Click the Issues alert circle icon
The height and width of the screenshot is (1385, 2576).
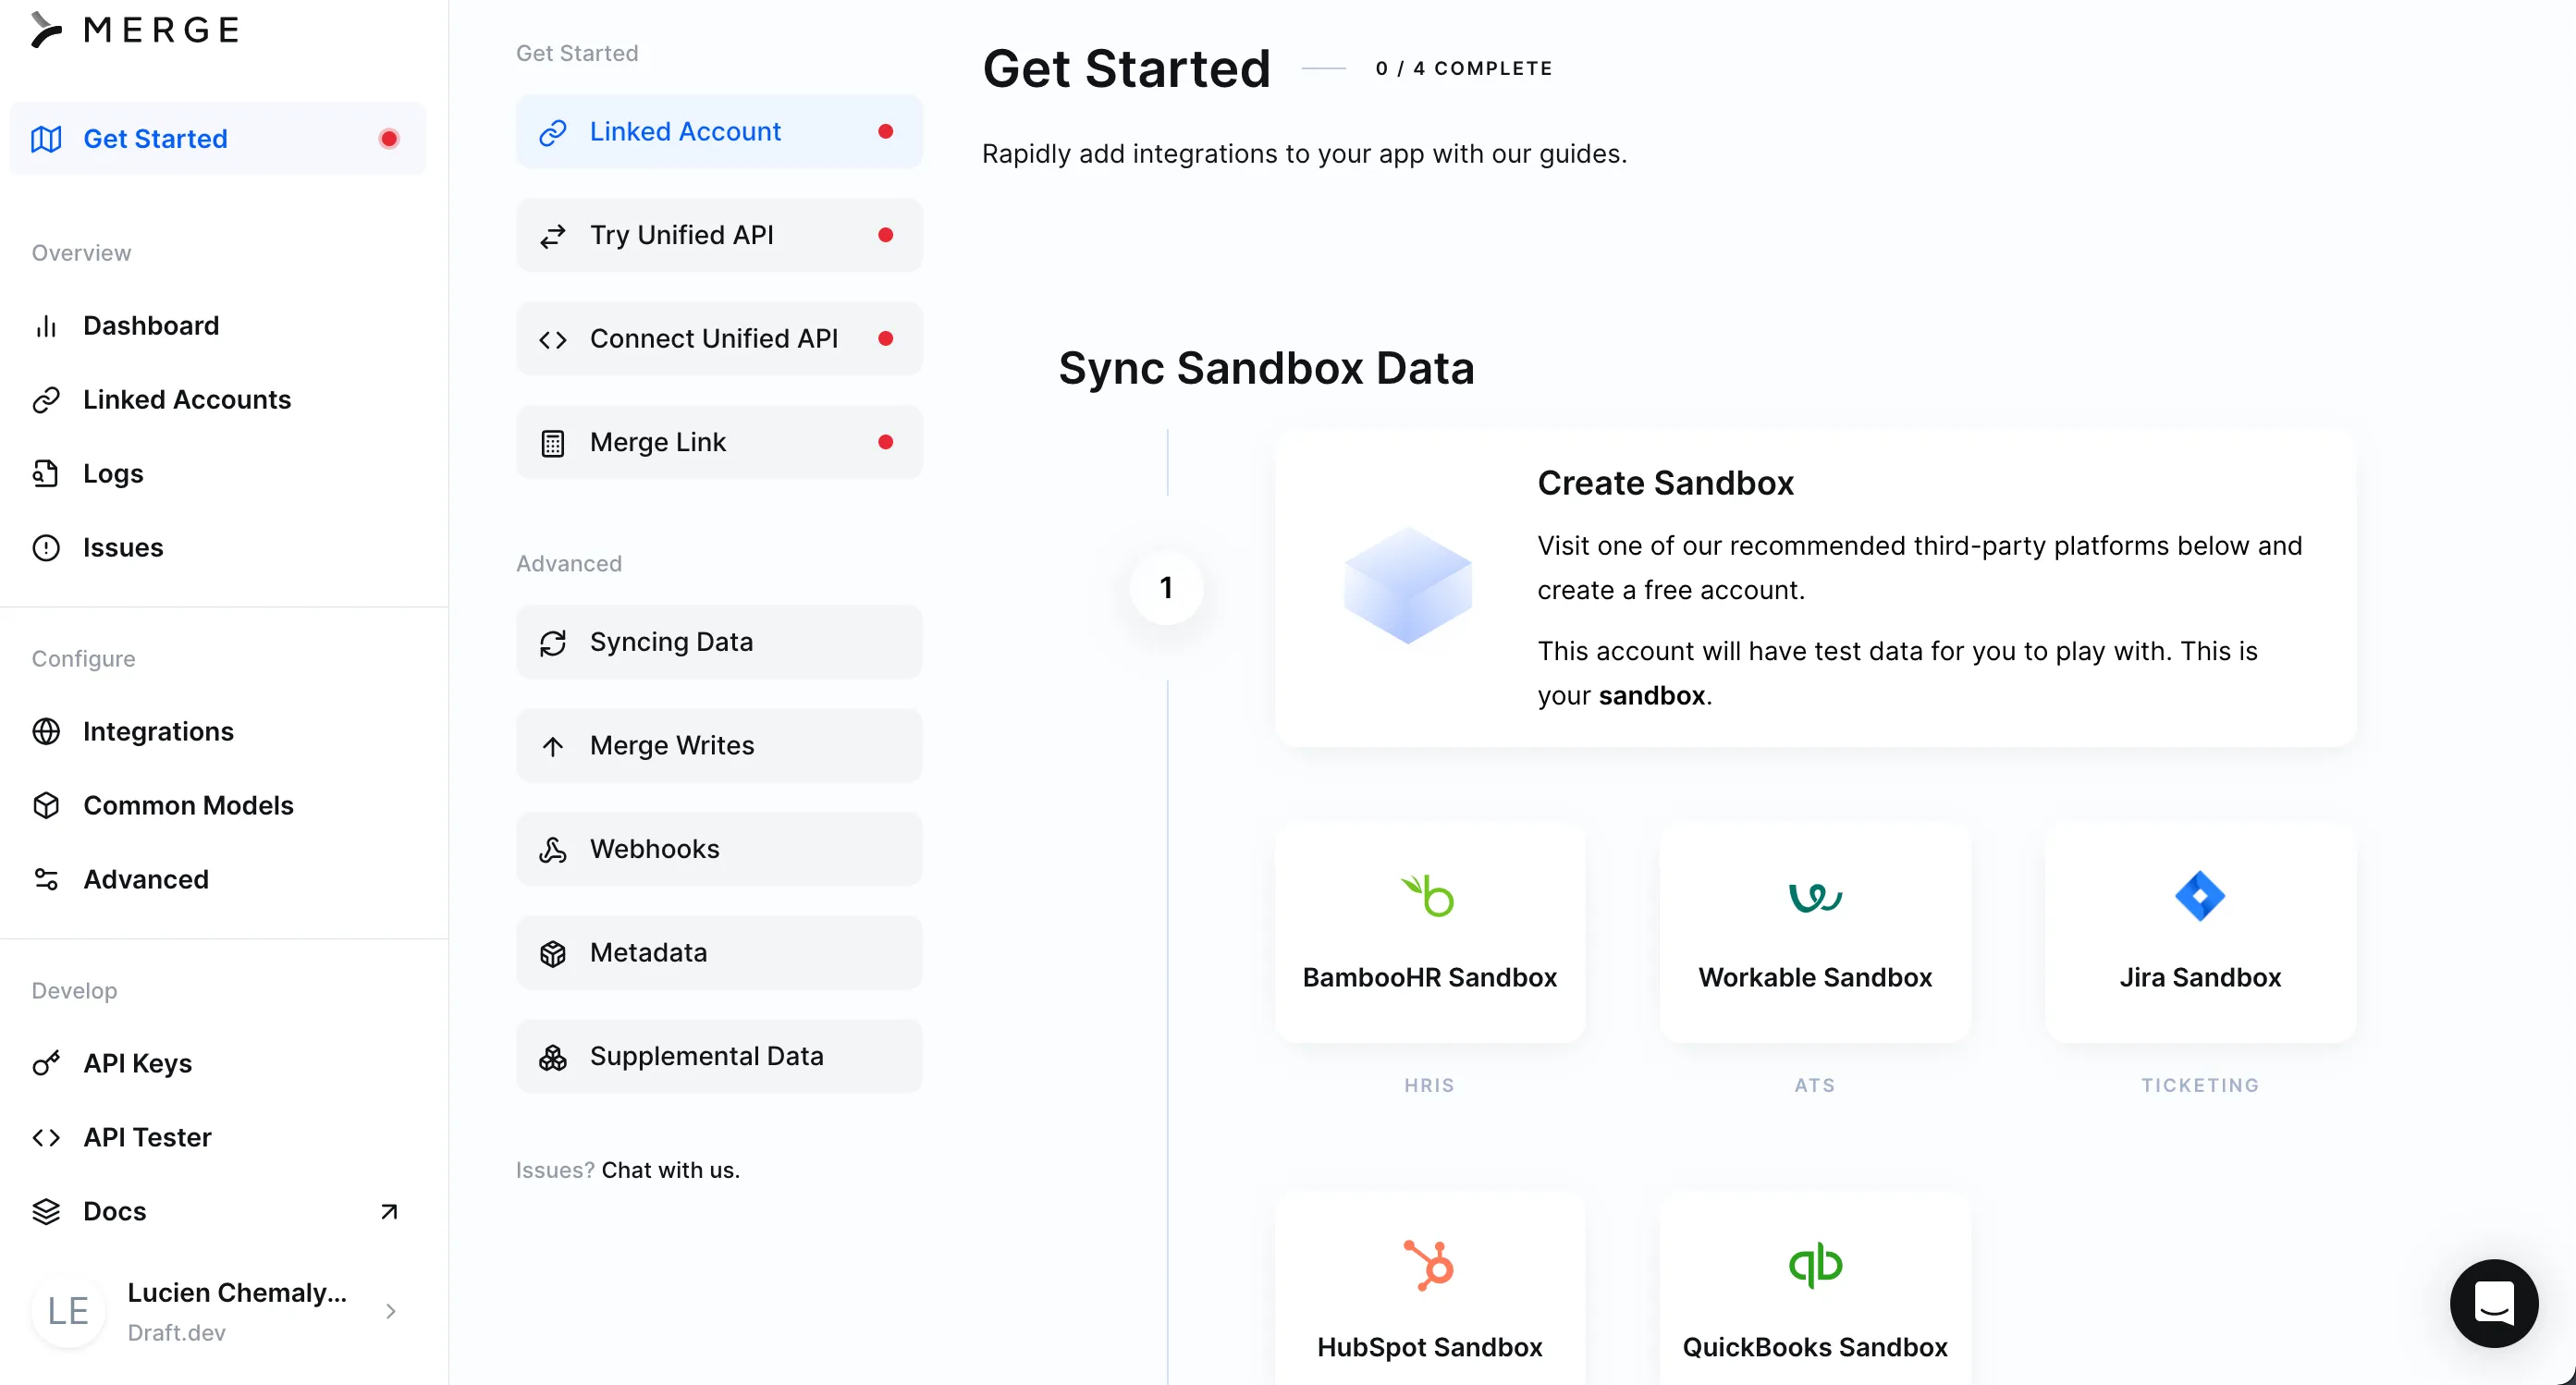tap(46, 548)
